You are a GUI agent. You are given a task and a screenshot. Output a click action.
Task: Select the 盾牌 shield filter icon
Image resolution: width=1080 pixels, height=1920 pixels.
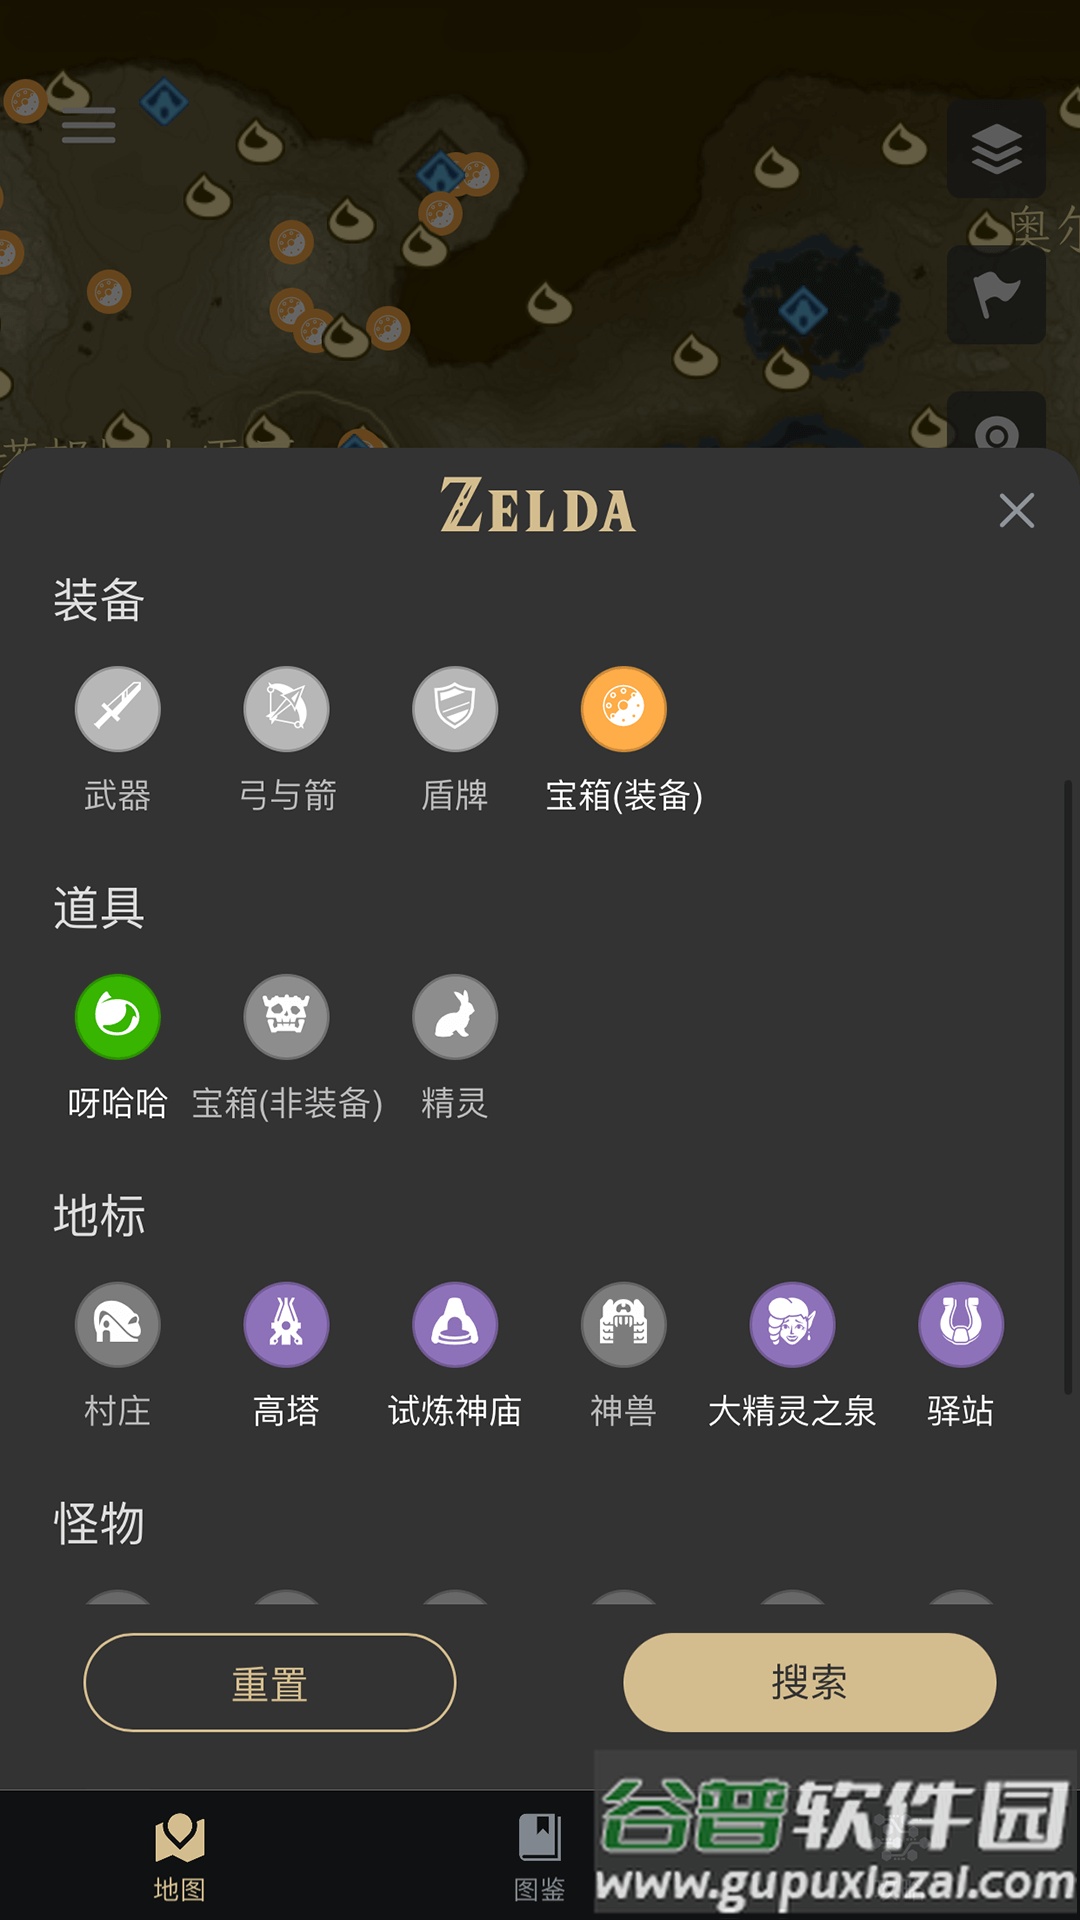455,708
